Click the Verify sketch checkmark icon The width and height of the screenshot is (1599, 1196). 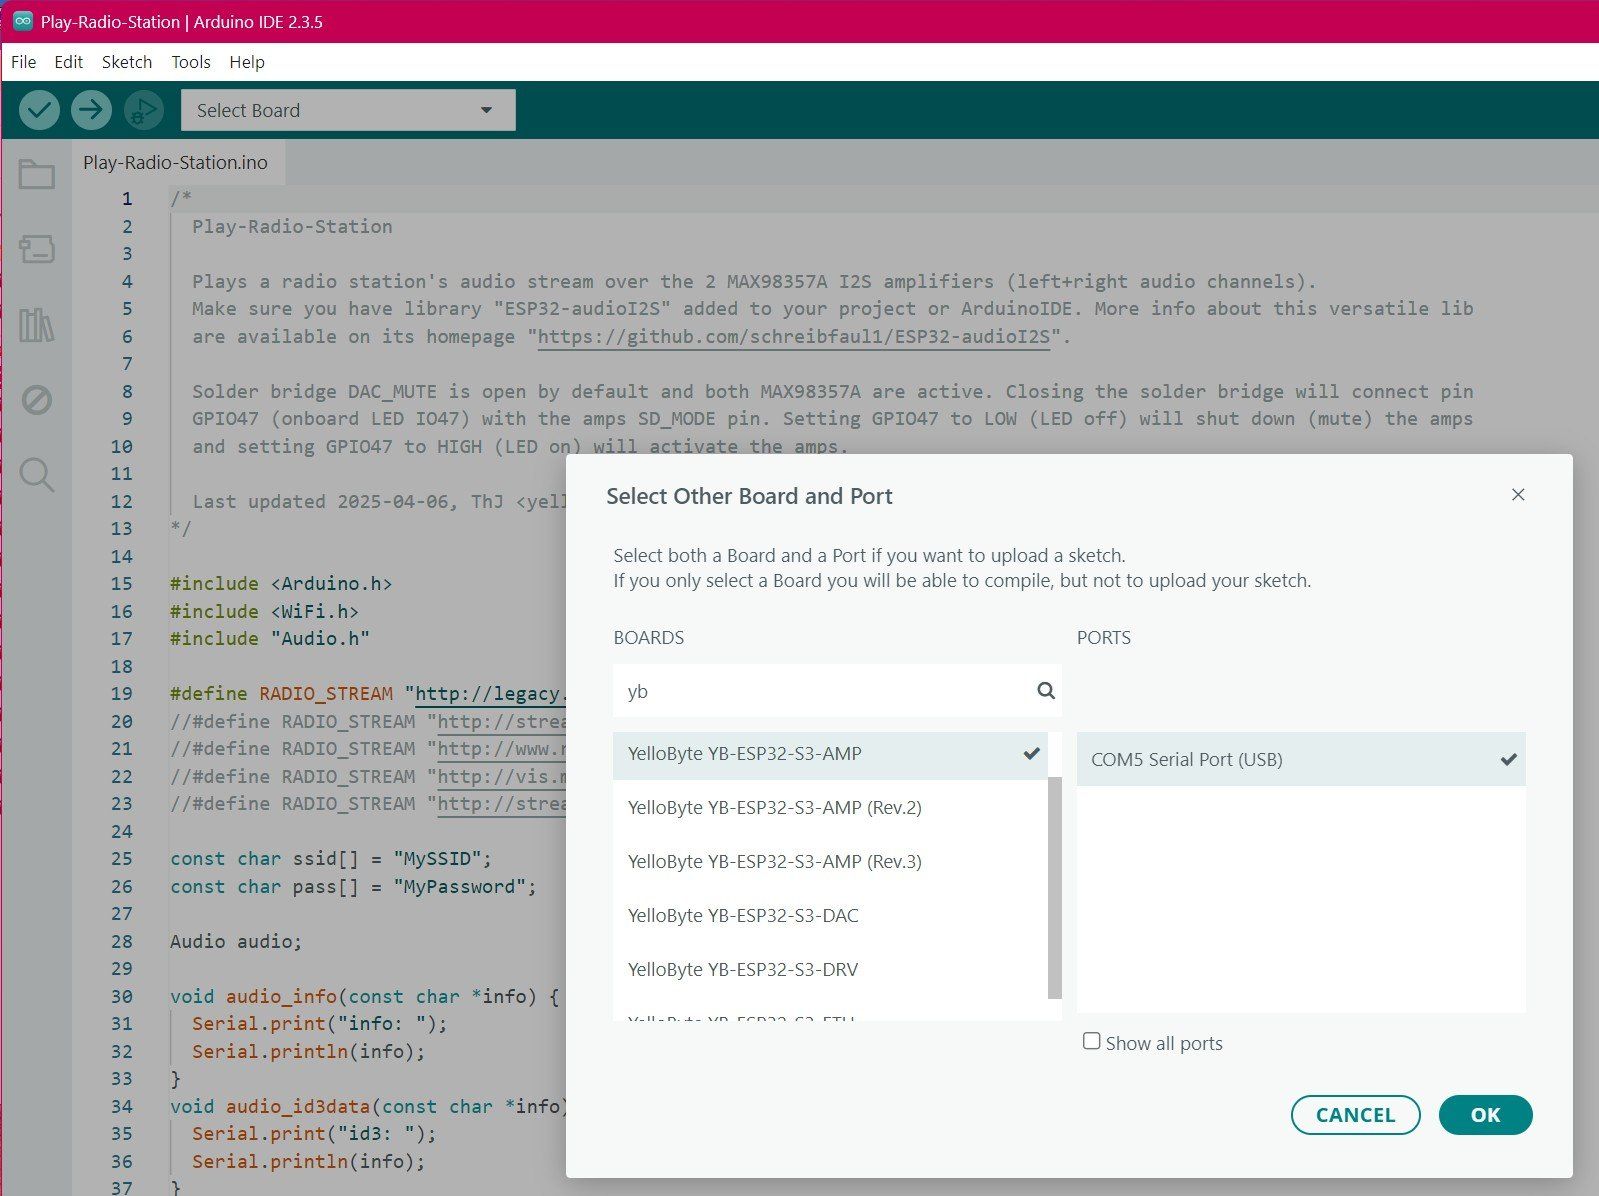[x=39, y=110]
